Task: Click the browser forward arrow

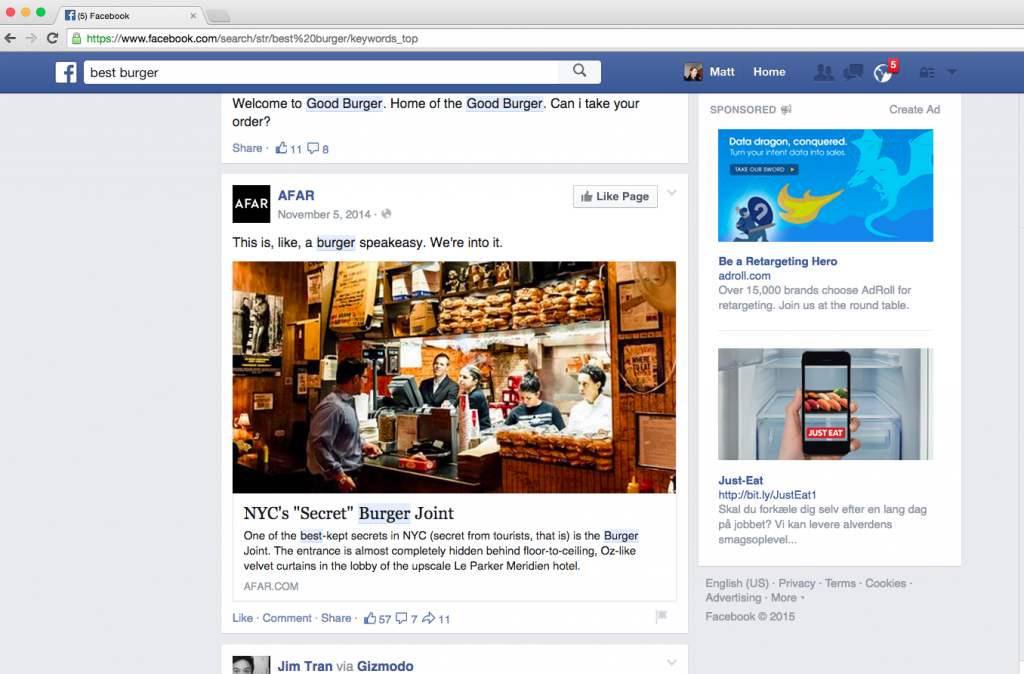Action: coord(31,38)
